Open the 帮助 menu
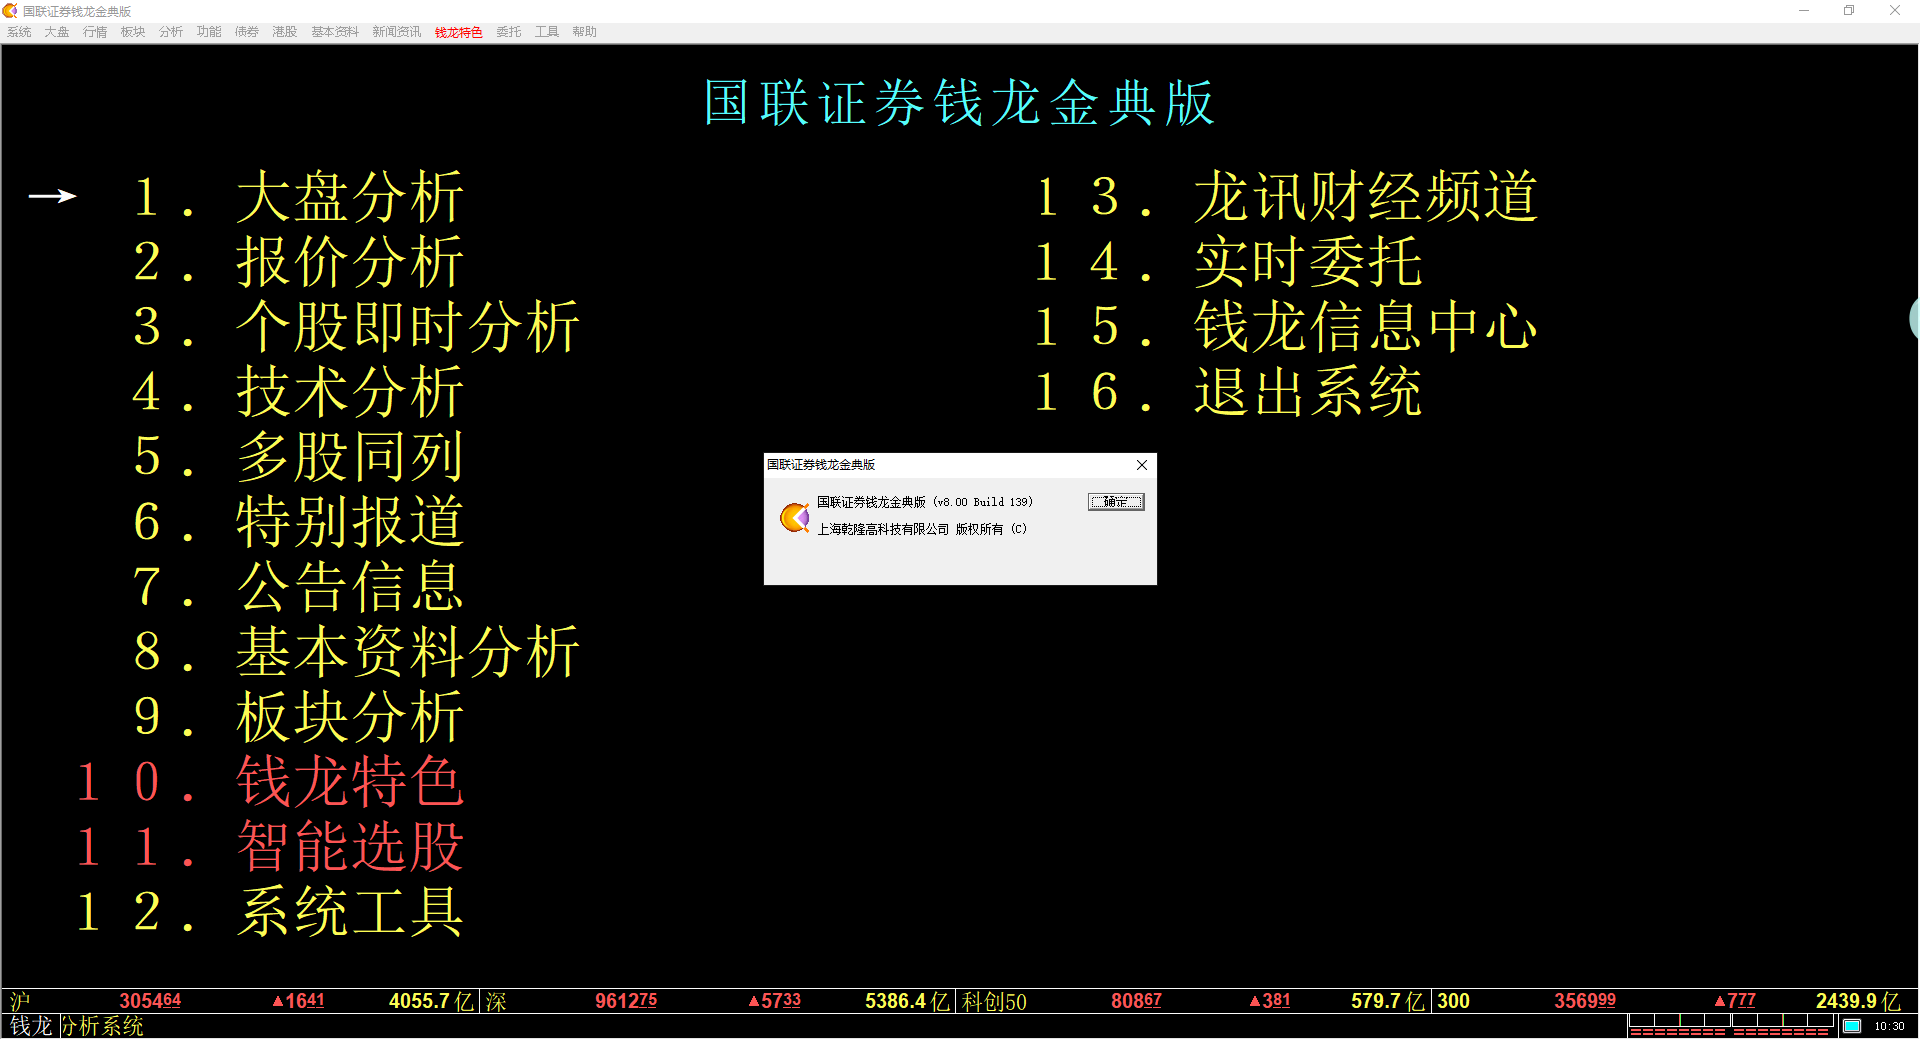 [585, 32]
